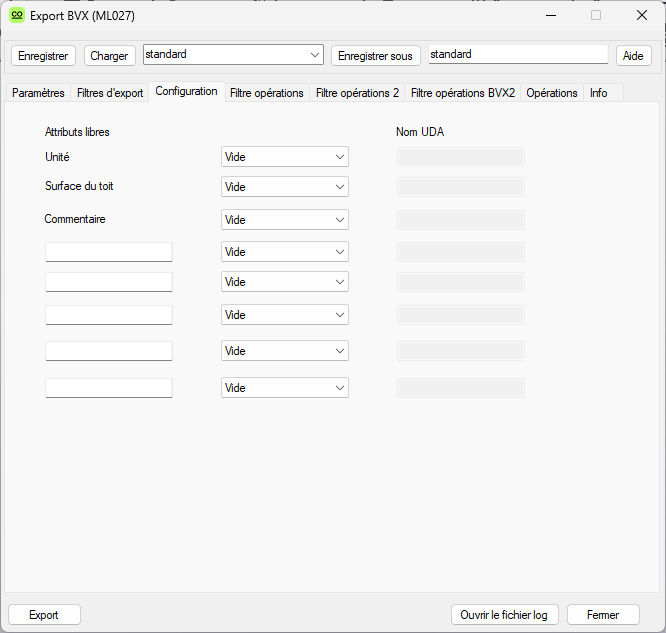
Task: Click the Fermer button
Action: [x=603, y=615]
